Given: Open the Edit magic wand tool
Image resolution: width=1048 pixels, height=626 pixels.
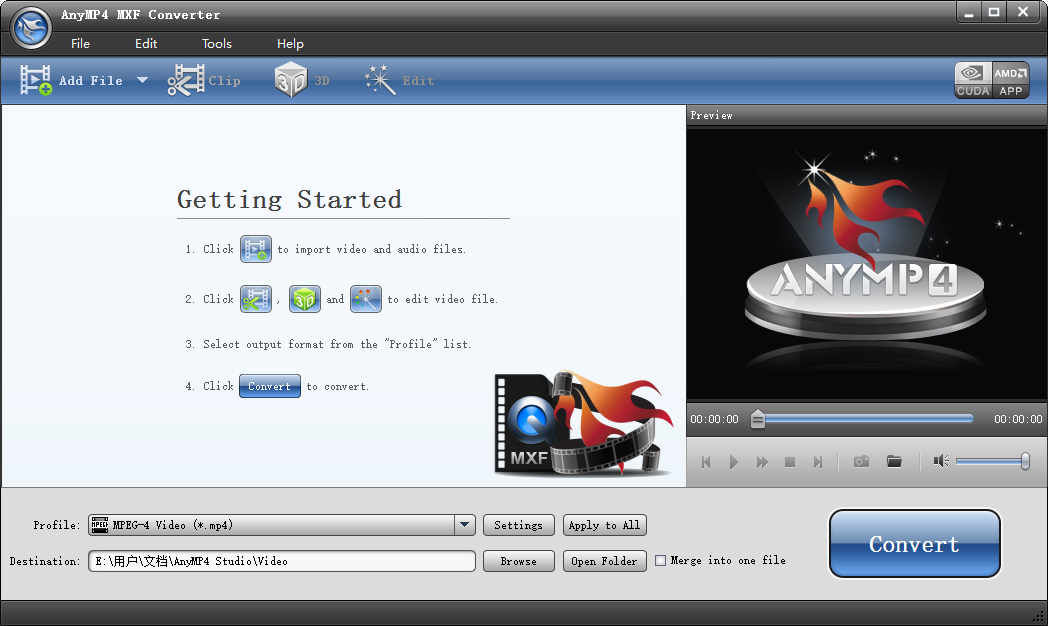Looking at the screenshot, I should click(399, 80).
